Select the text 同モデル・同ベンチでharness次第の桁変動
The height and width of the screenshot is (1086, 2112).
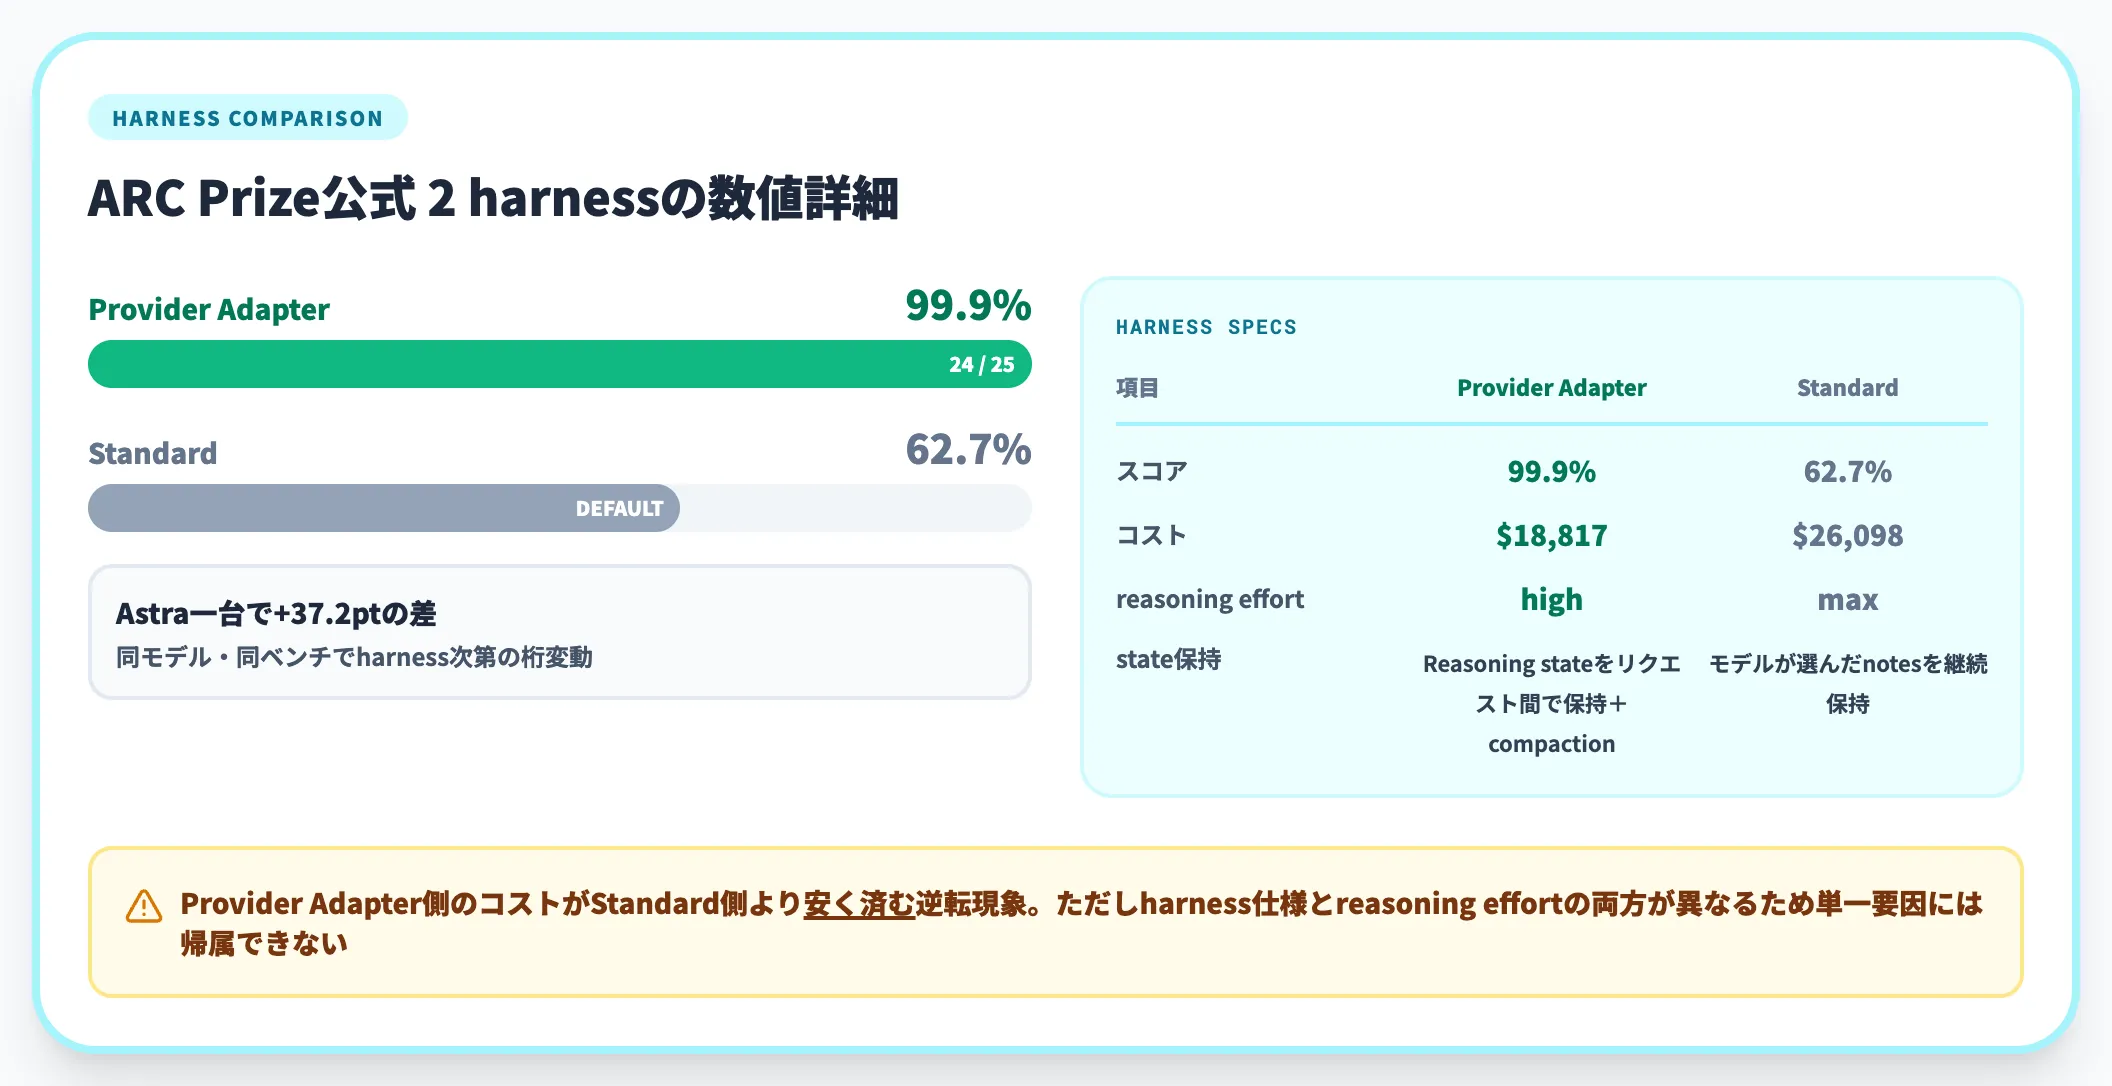click(354, 658)
